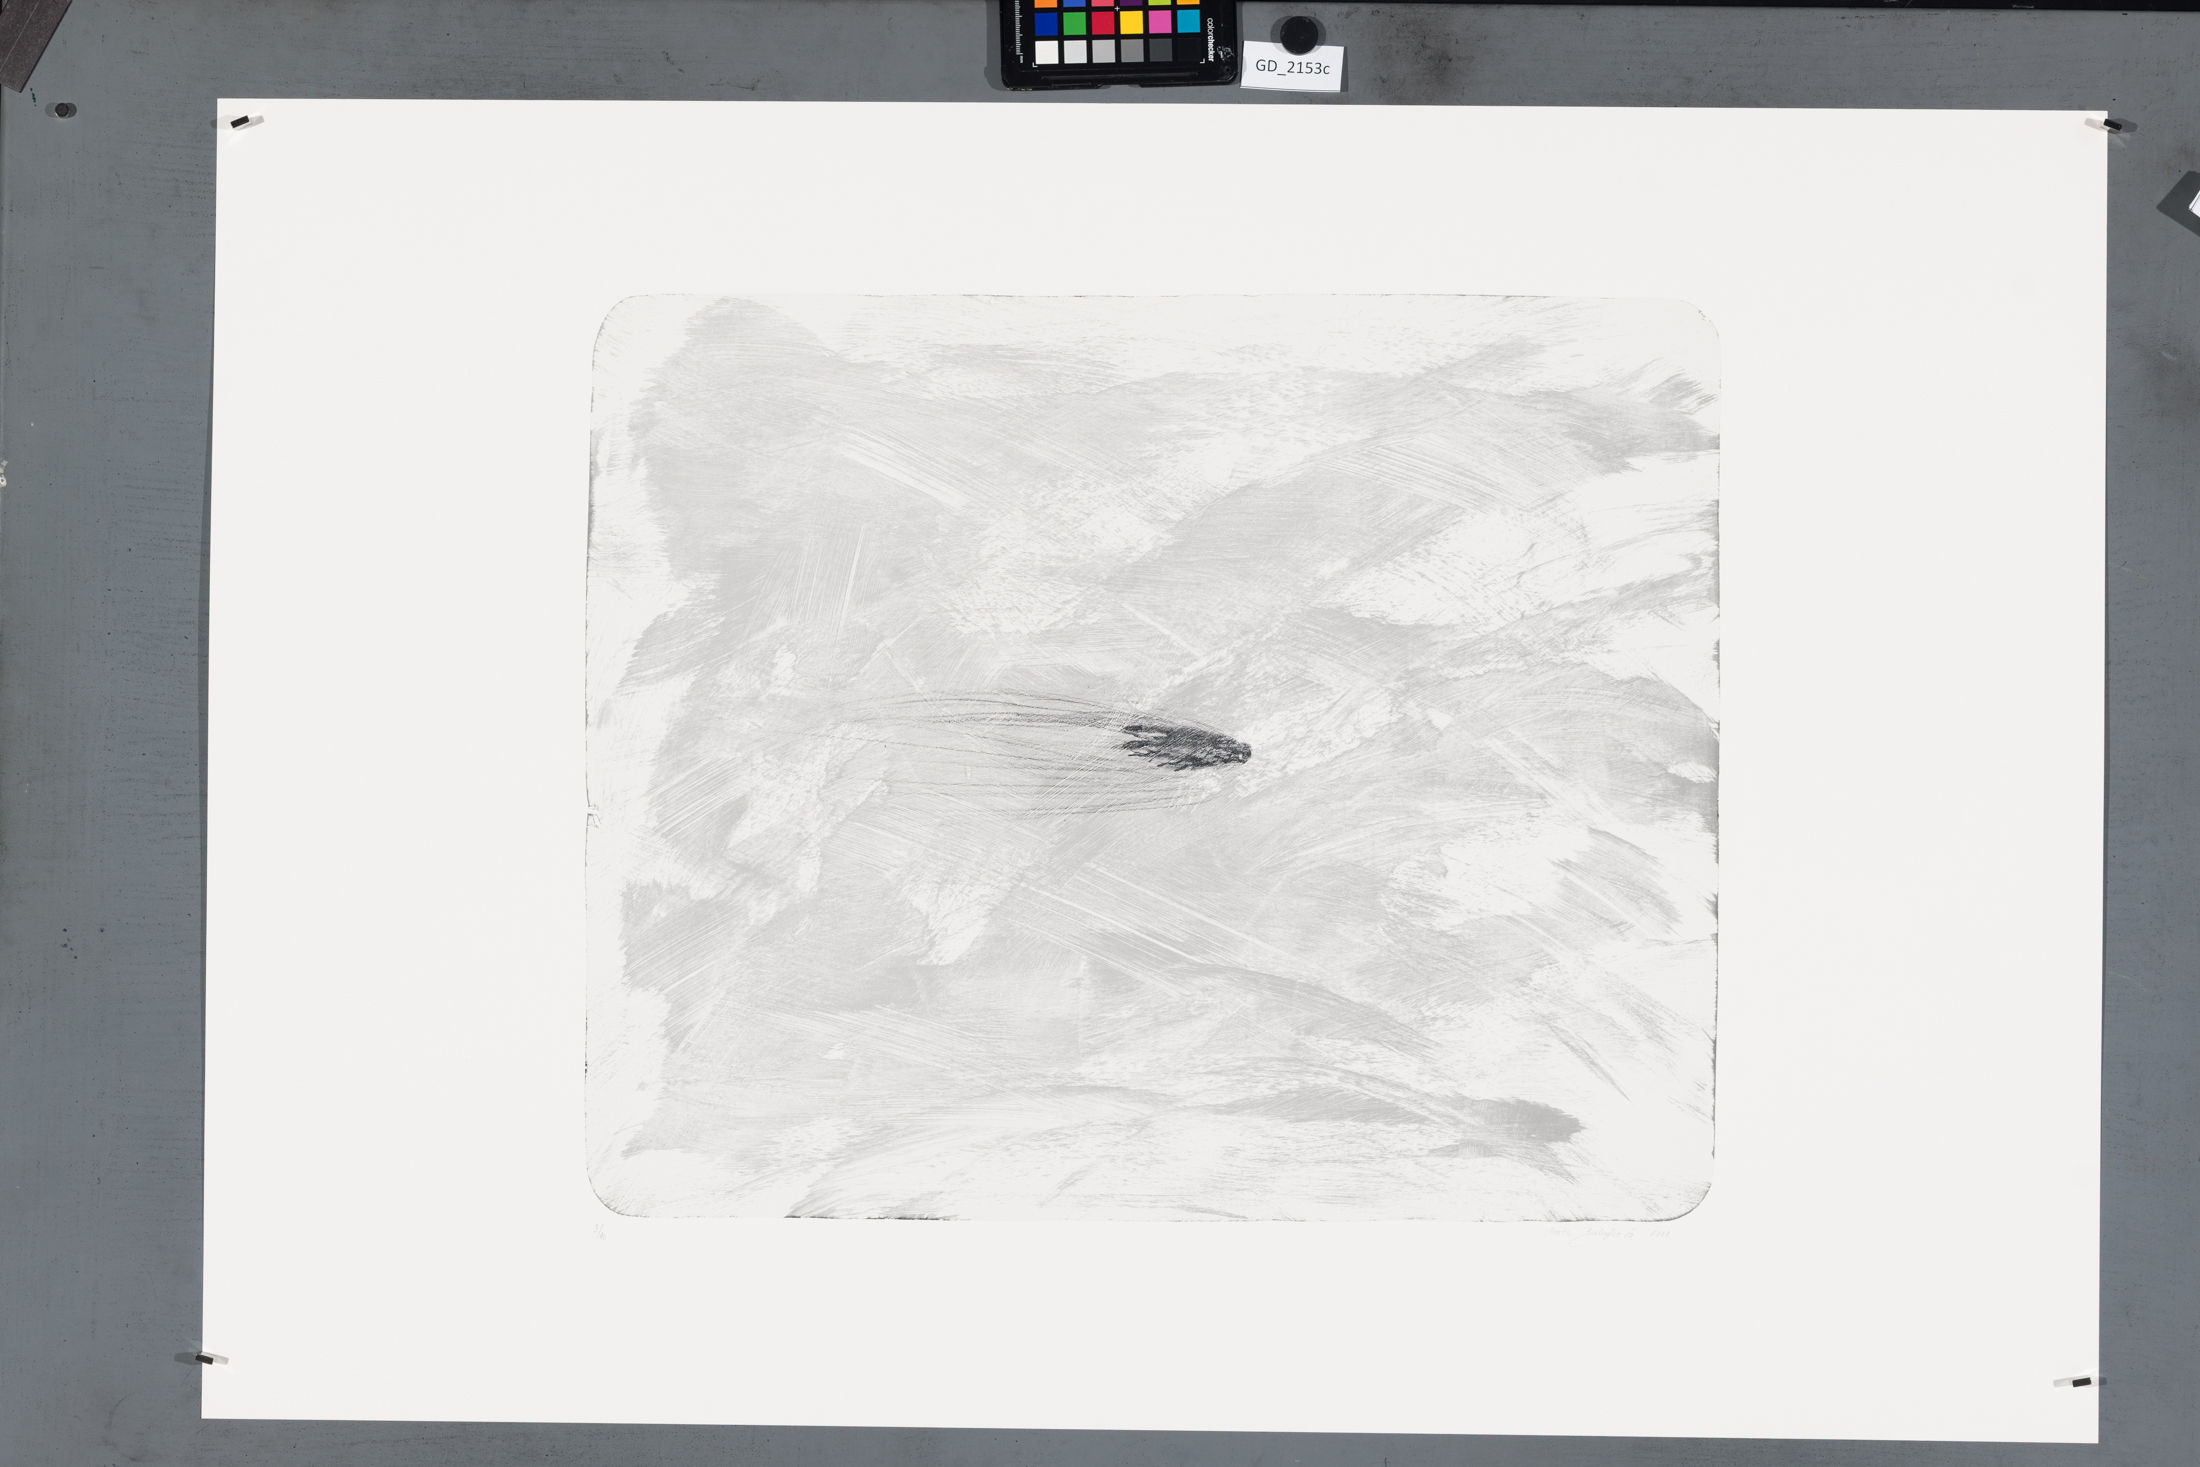Select the magenta colorchecker patch

(x=1160, y=22)
